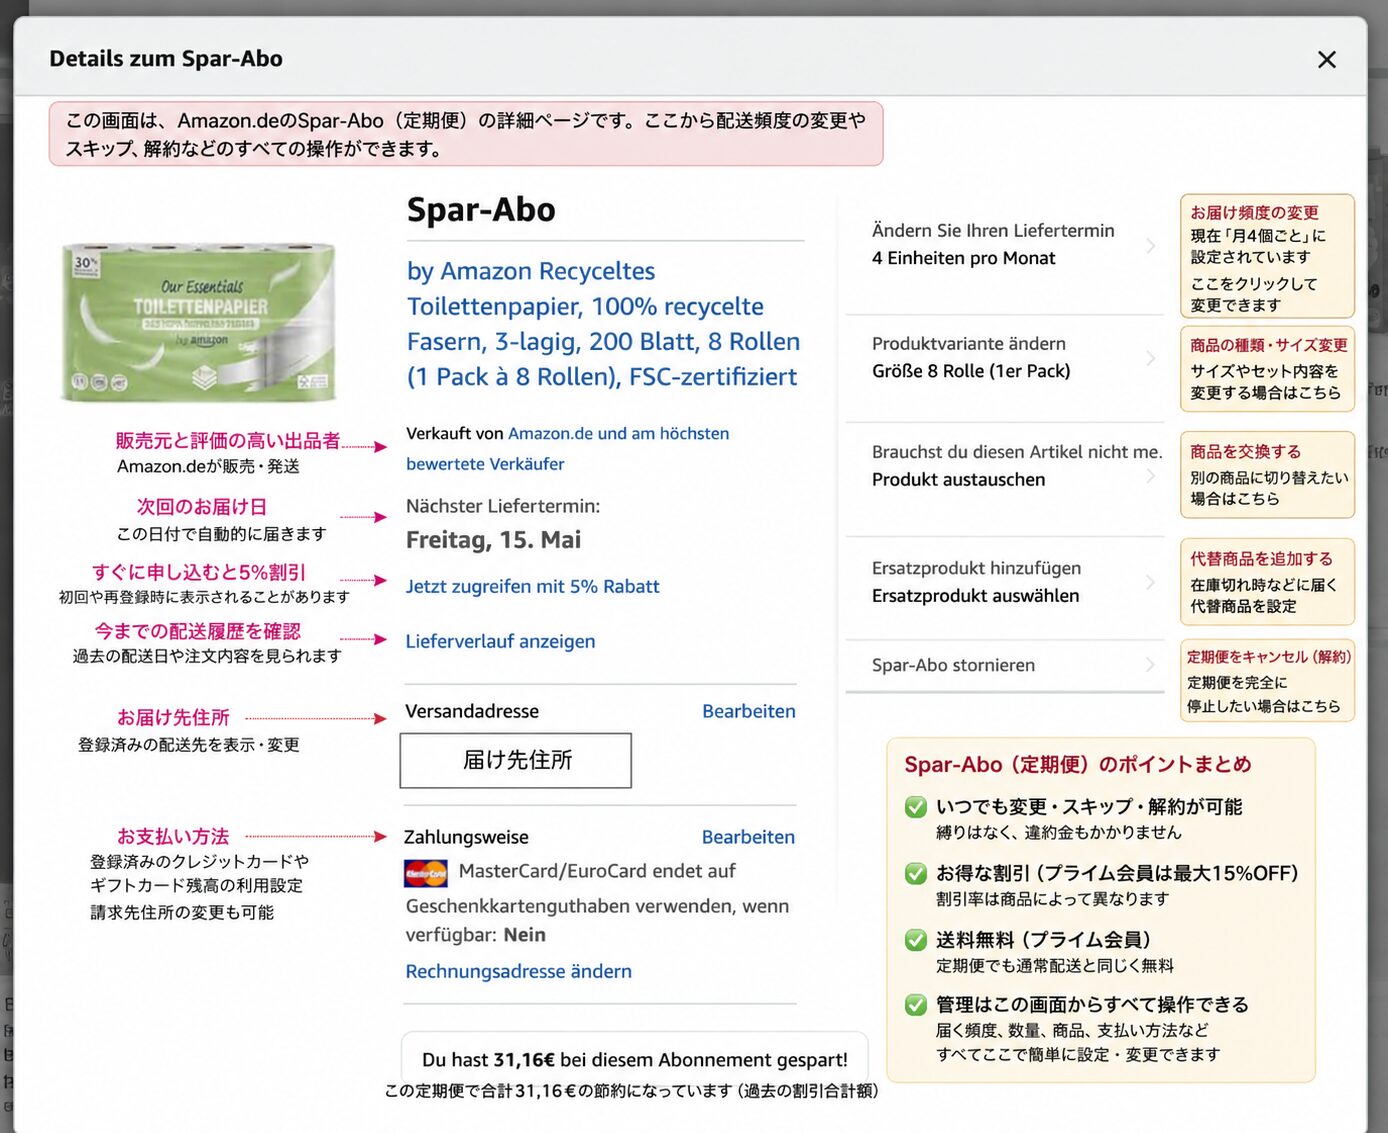Click the MasterCard logo icon
Screen dimensions: 1388x1133
(x=426, y=873)
